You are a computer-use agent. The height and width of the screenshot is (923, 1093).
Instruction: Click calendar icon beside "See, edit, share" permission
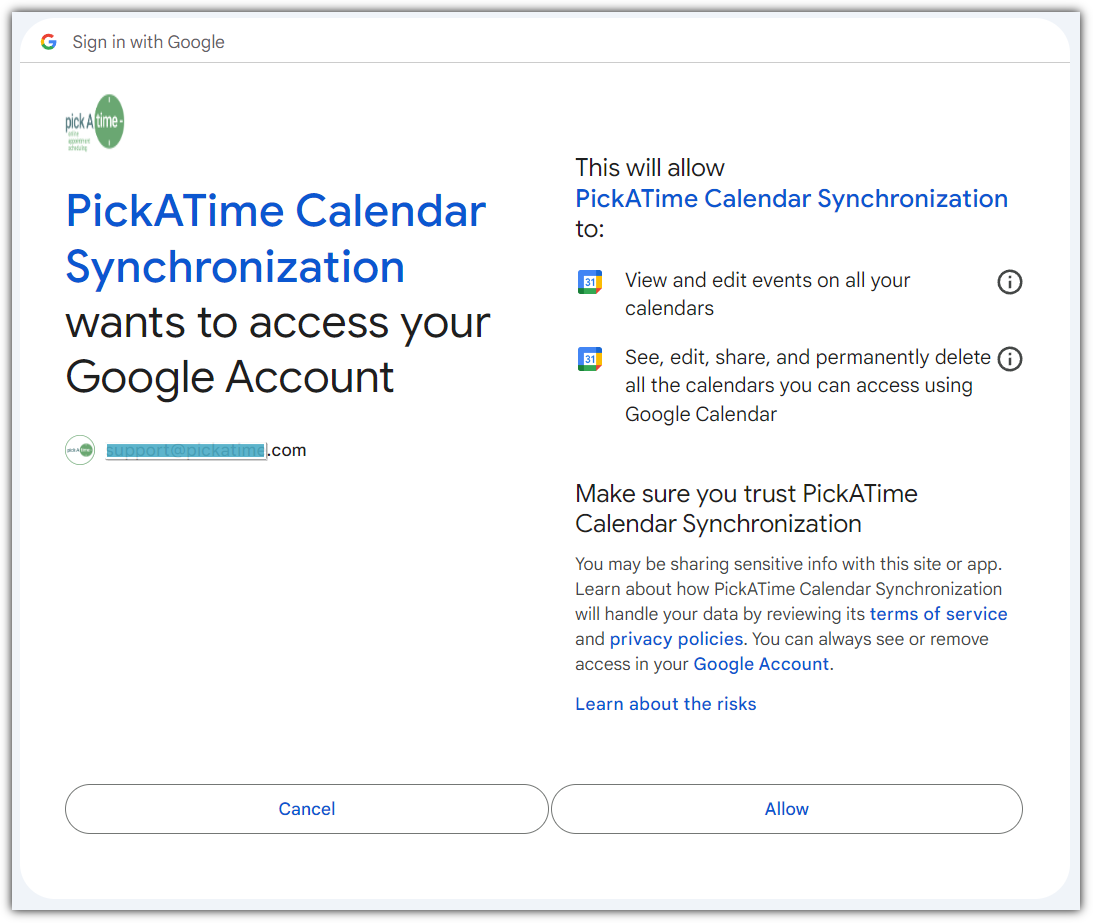coord(590,359)
